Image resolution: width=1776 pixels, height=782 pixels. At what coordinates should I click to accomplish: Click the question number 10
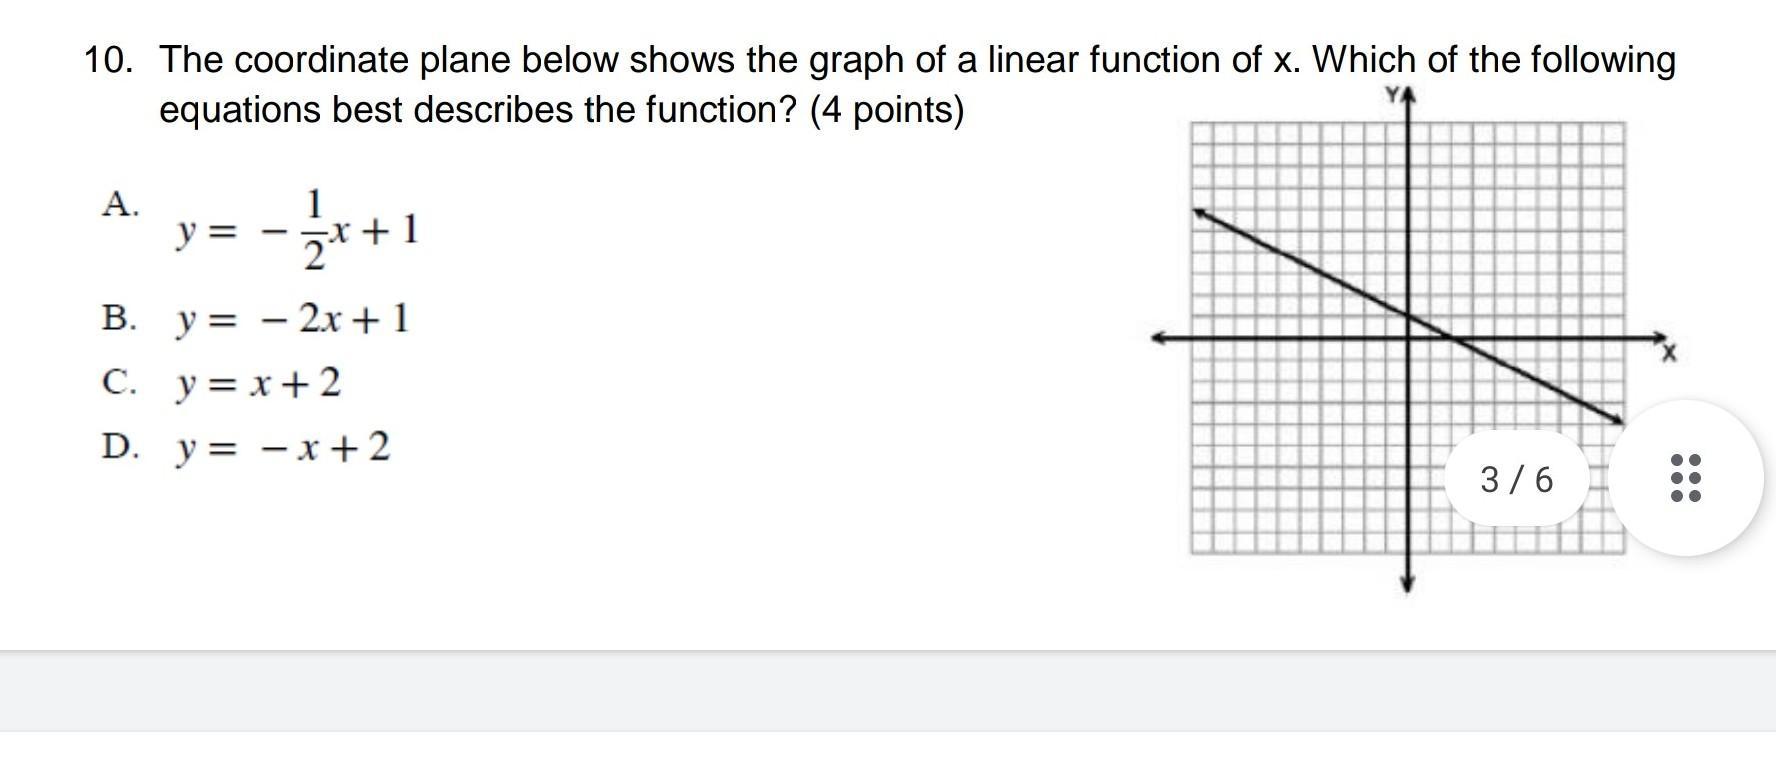click(108, 60)
